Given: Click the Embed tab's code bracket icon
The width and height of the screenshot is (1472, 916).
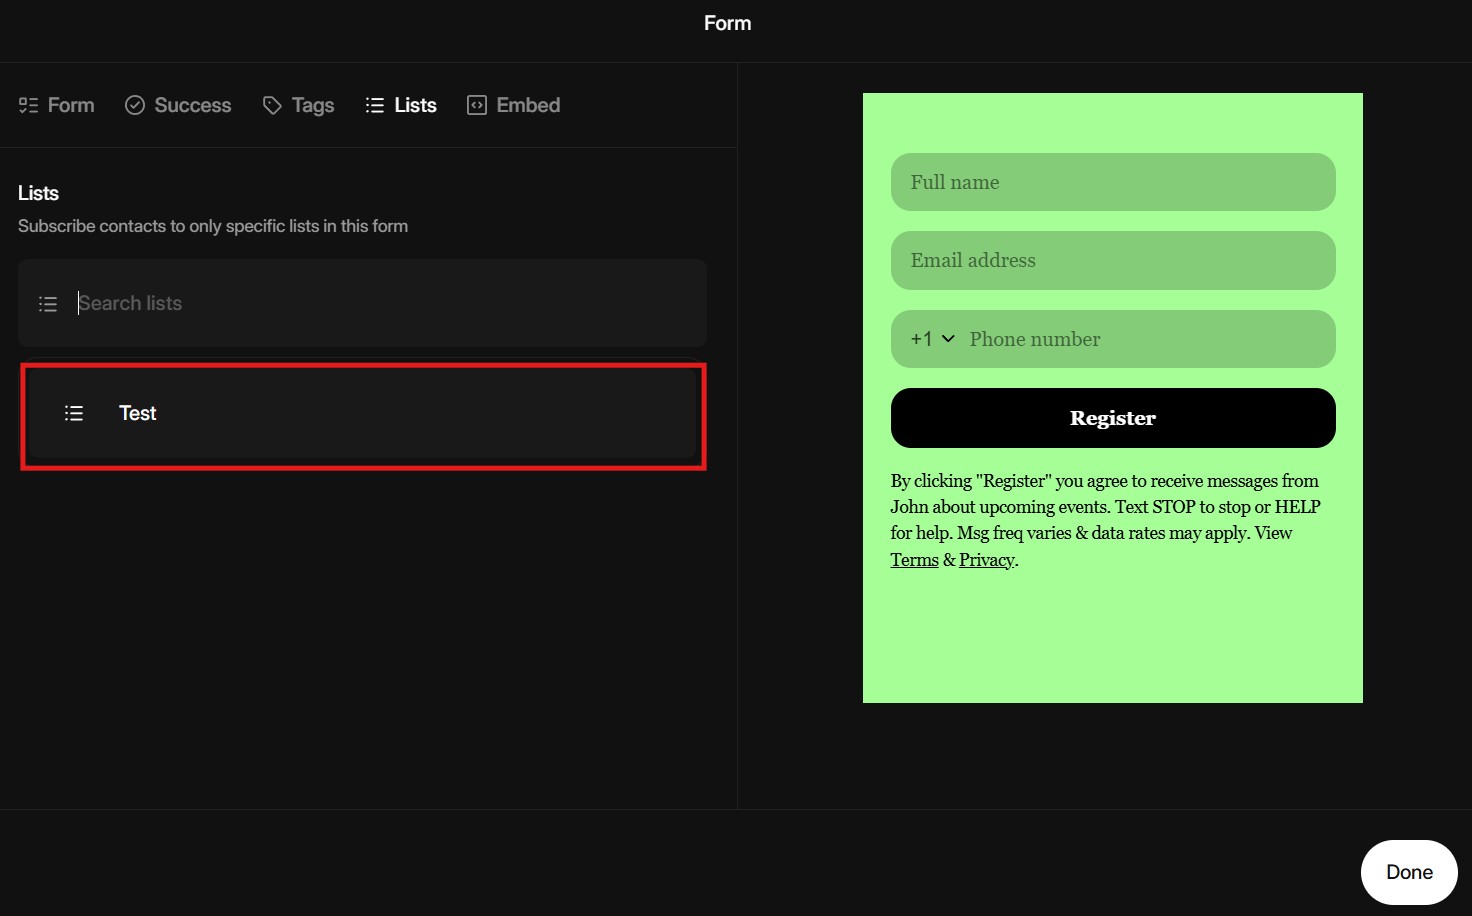Looking at the screenshot, I should 477,105.
